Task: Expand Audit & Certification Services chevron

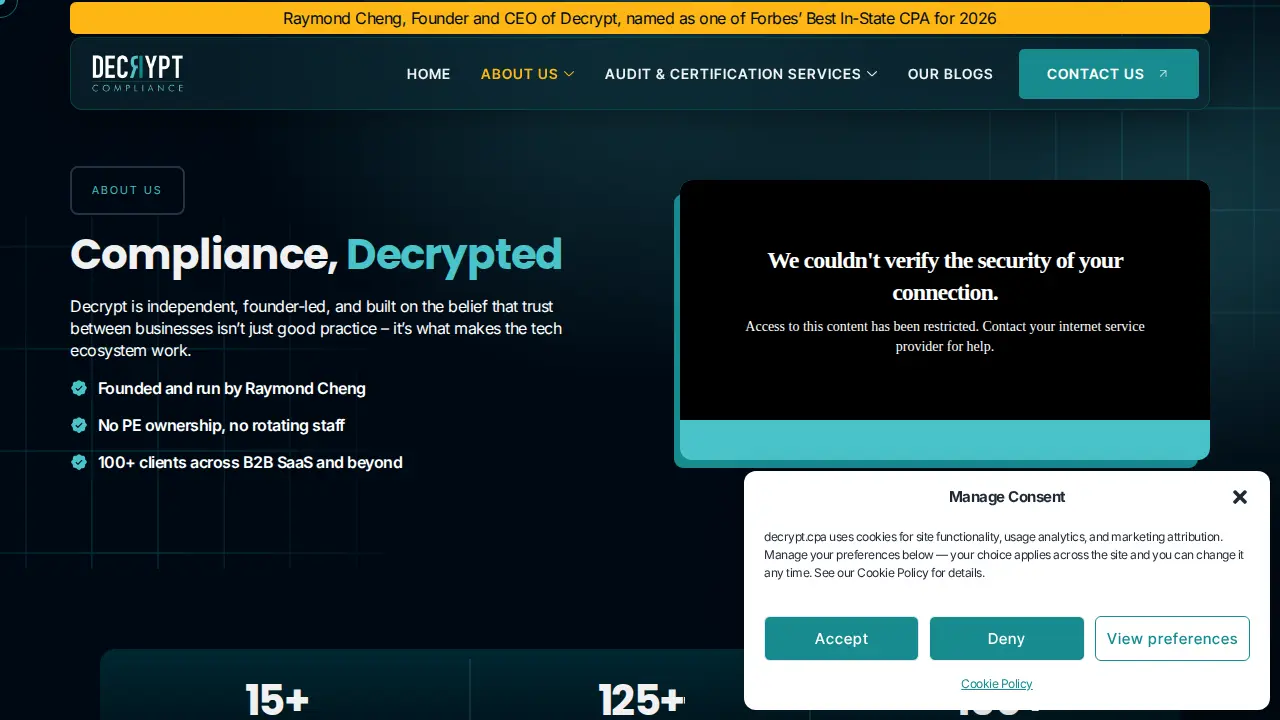Action: [x=872, y=74]
